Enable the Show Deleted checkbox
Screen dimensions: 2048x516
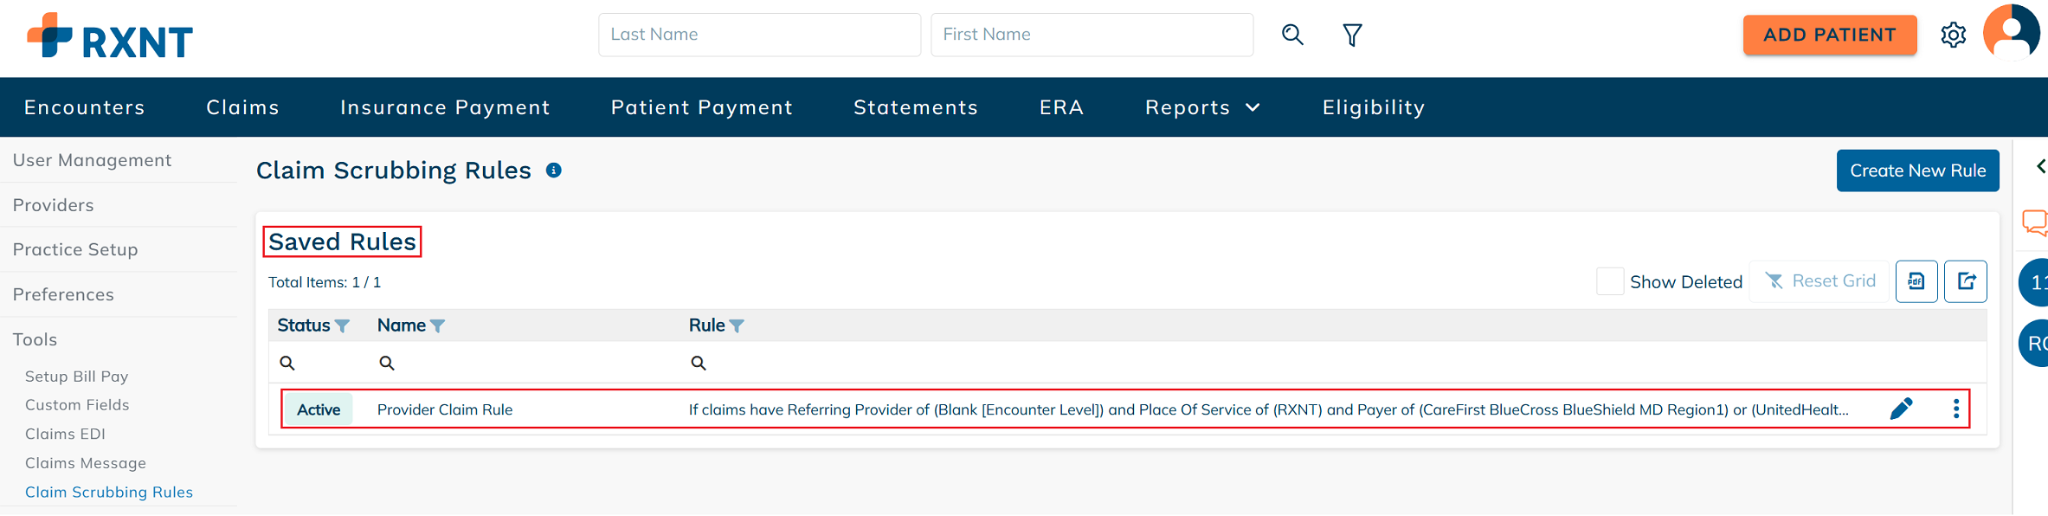click(1610, 281)
